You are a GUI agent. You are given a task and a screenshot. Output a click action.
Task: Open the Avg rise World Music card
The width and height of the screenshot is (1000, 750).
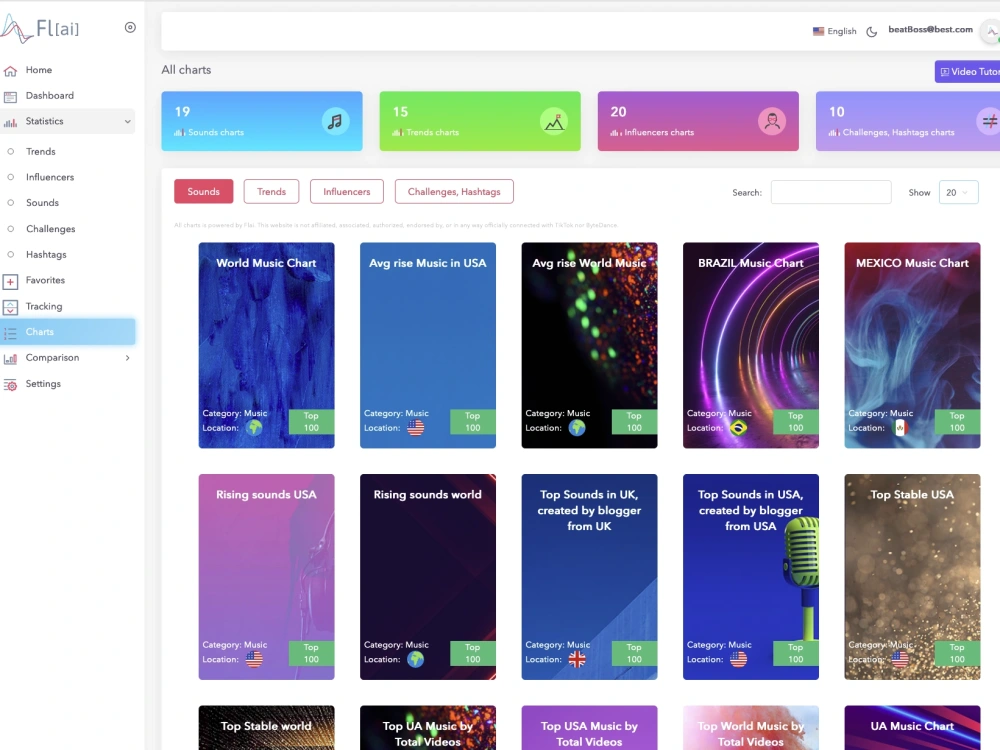pos(589,345)
